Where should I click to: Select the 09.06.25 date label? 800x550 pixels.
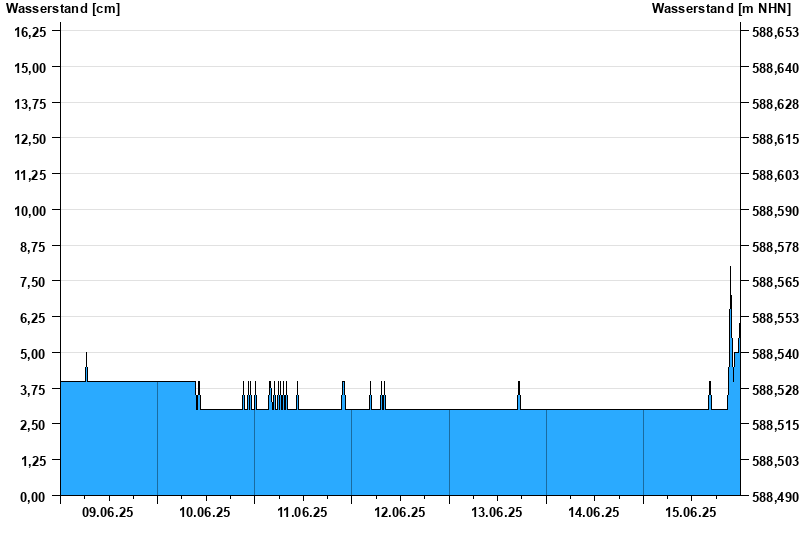coord(108,512)
